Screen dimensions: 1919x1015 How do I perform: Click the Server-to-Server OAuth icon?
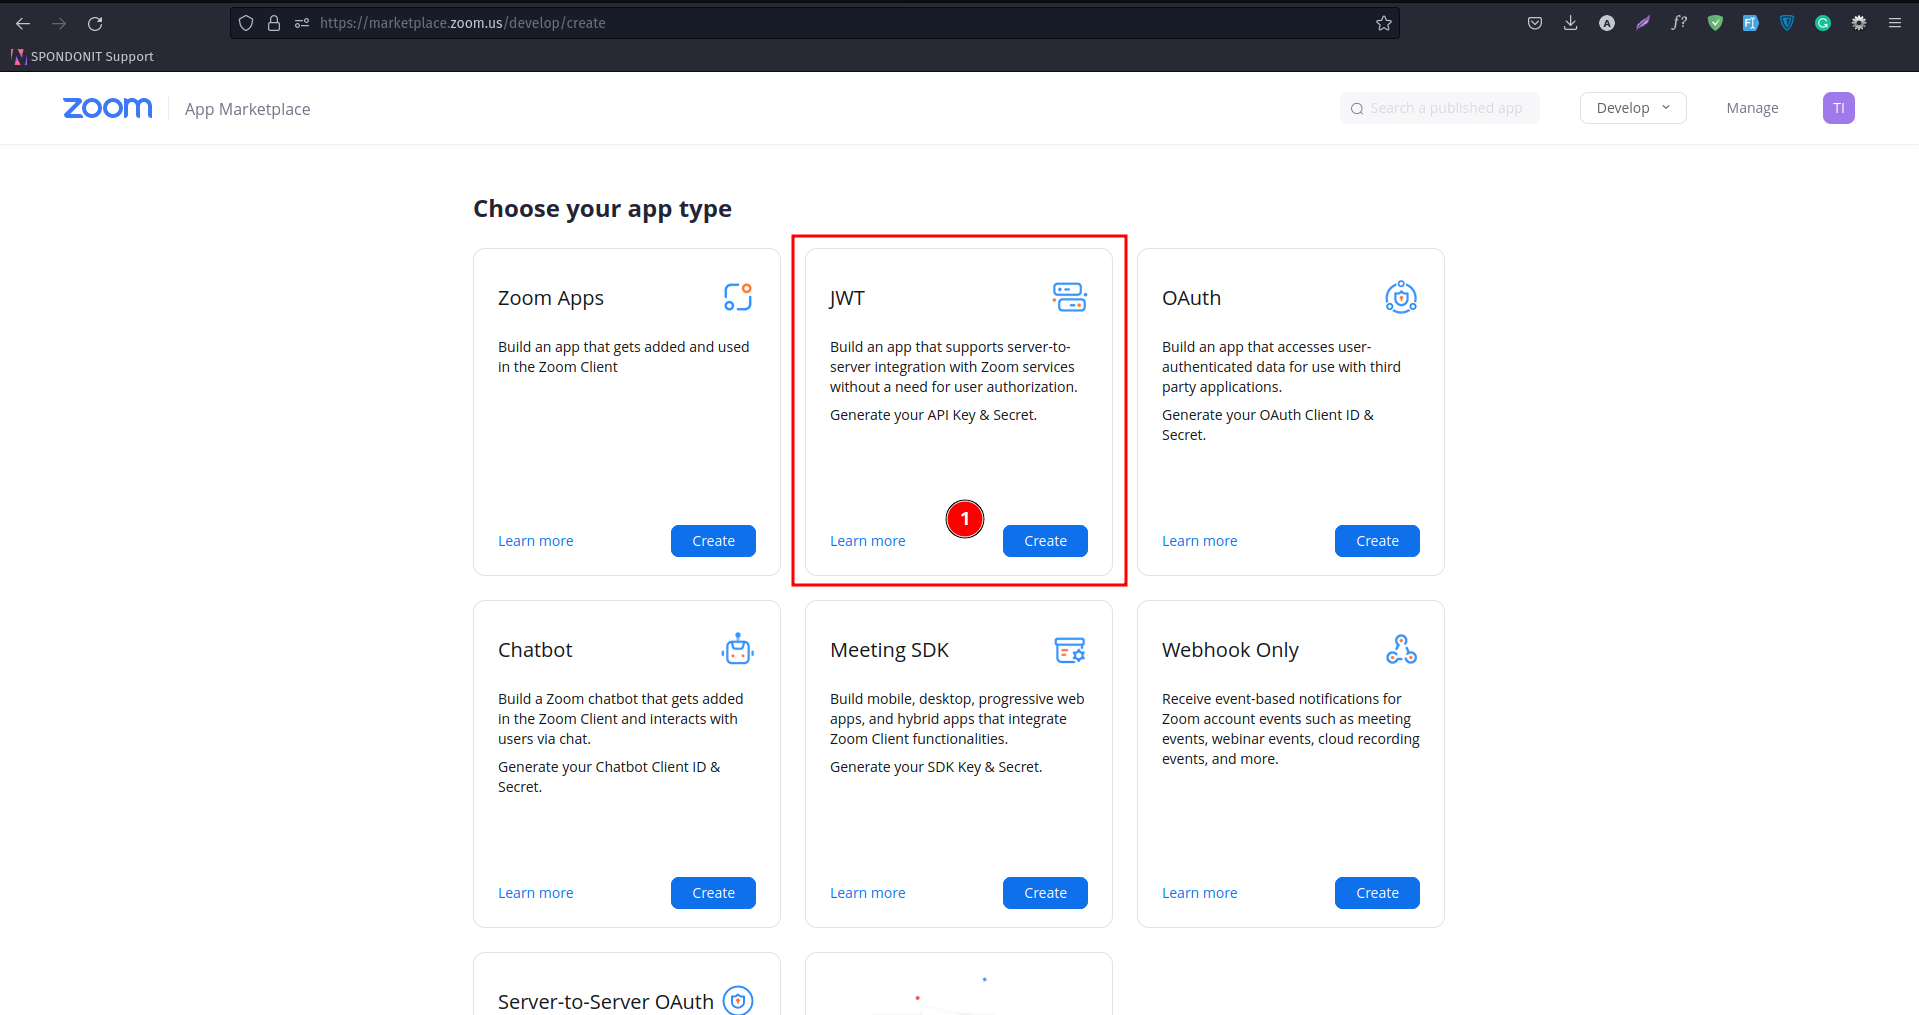point(738,1000)
